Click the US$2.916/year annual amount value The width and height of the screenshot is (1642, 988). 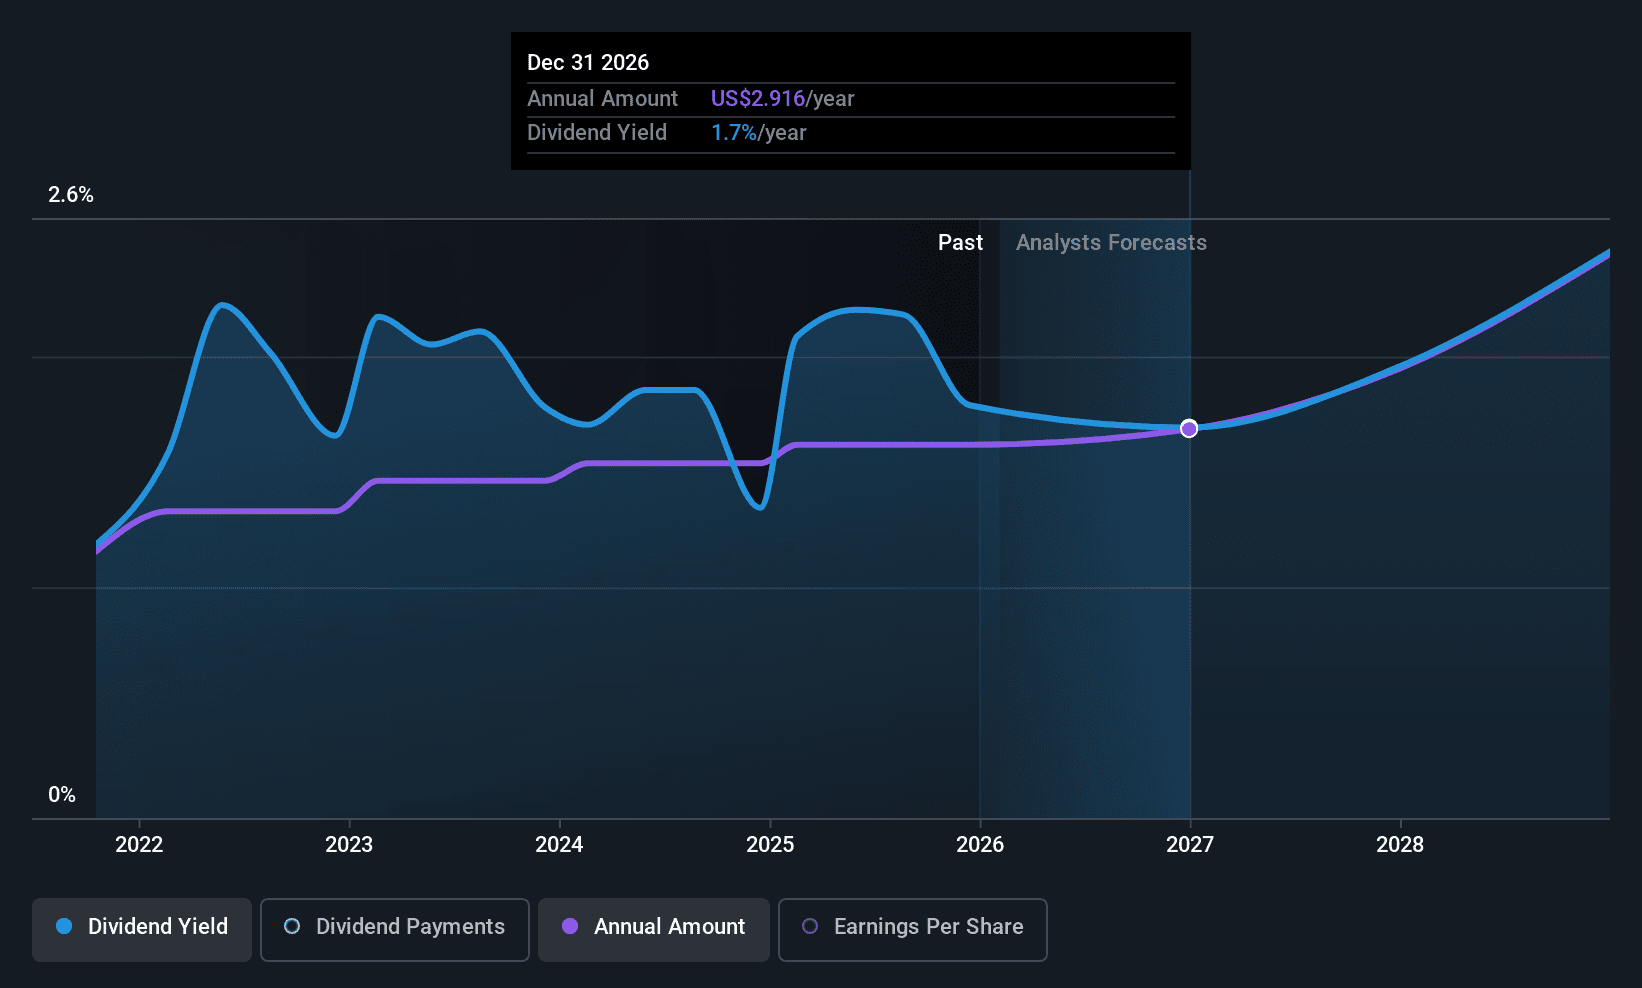point(782,99)
